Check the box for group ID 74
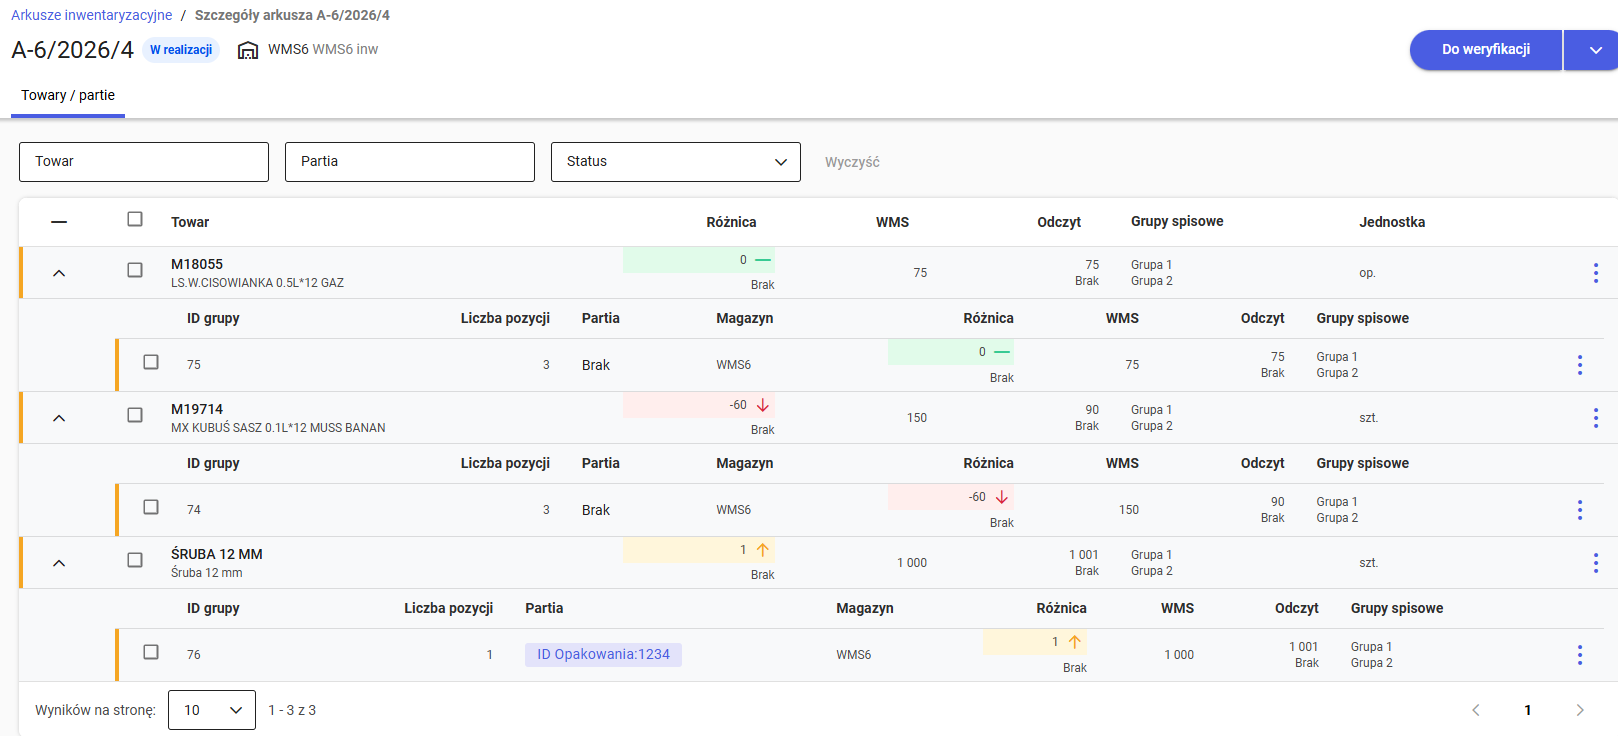1618x736 pixels. coord(151,507)
